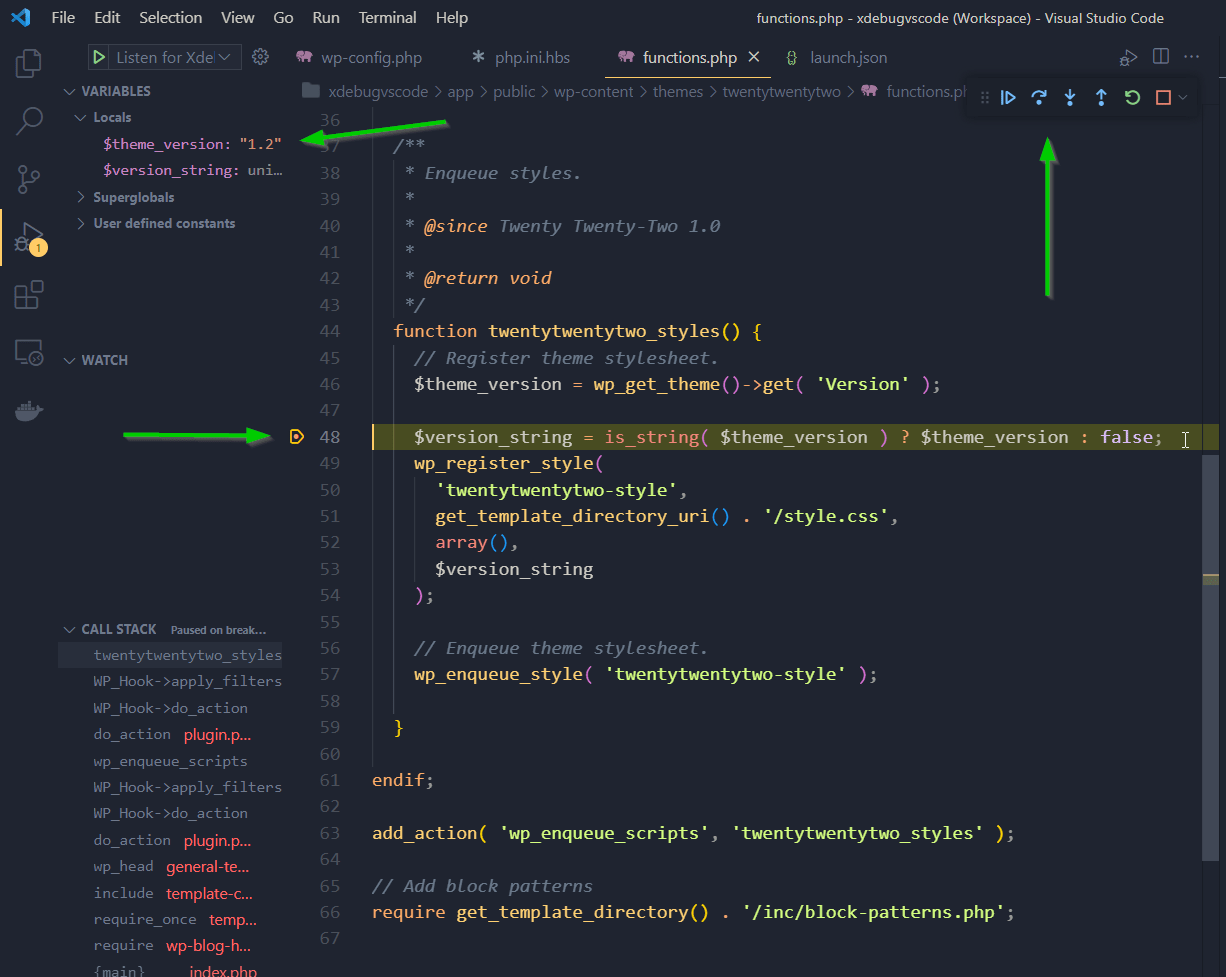Open the Search view in activity bar

(29, 122)
